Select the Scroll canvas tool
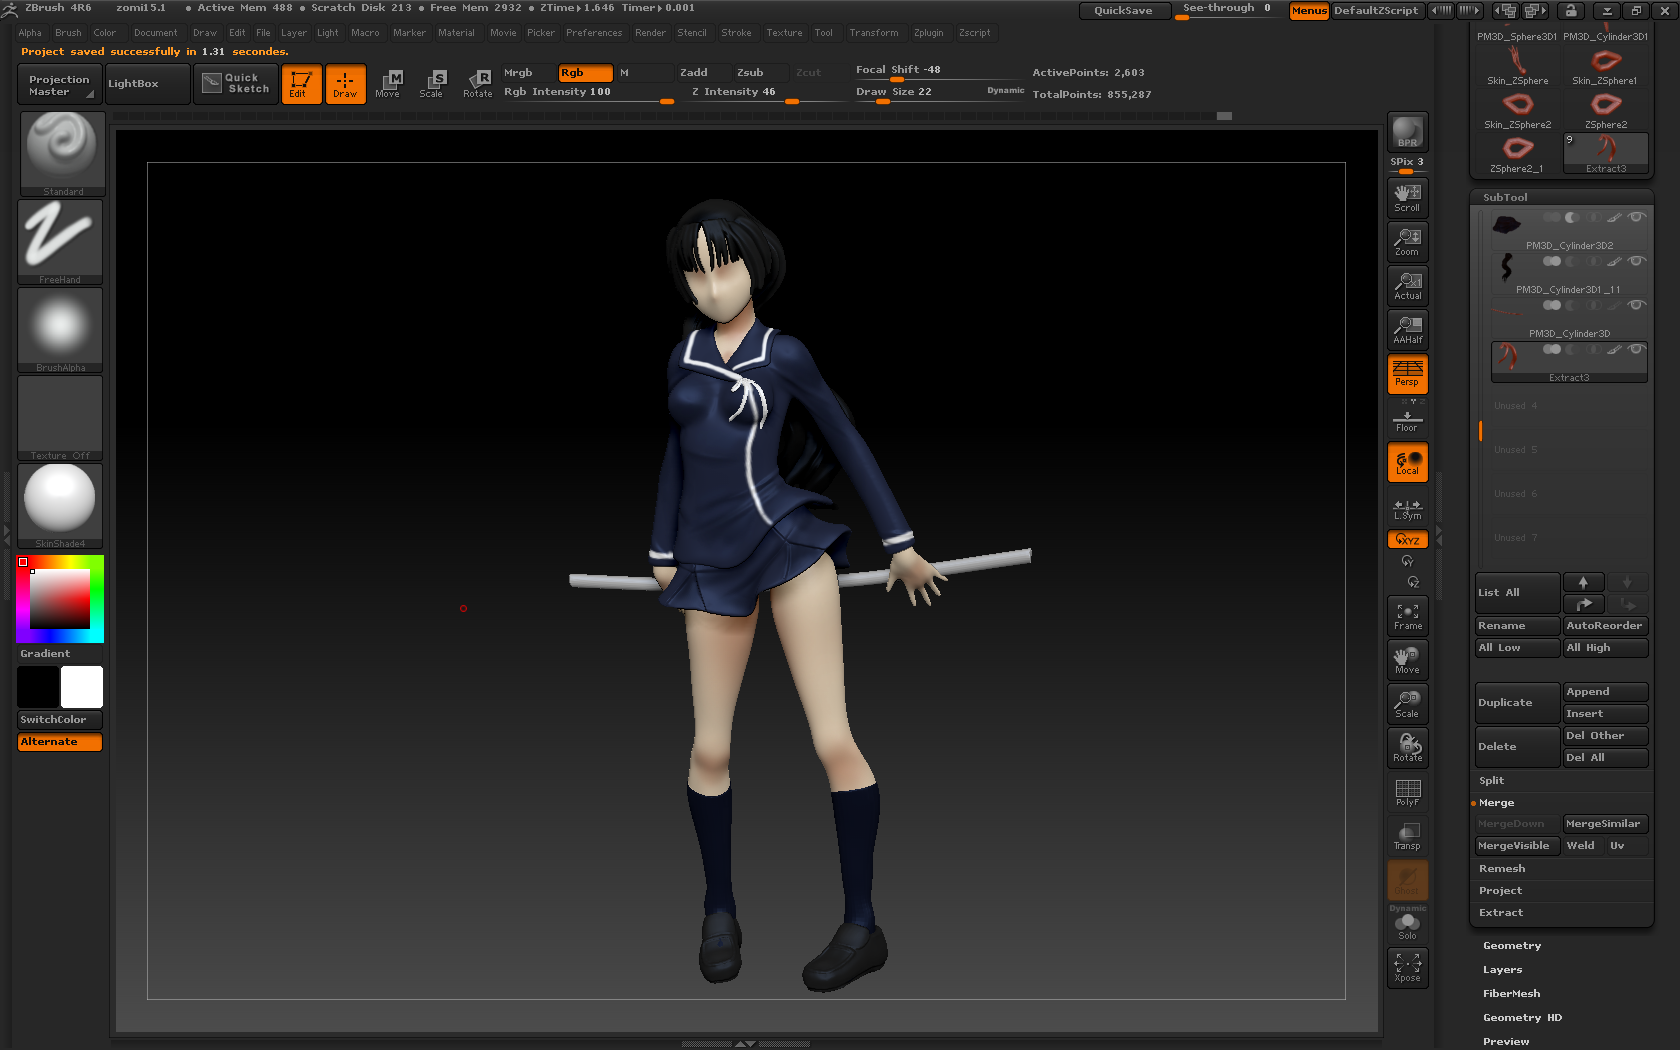 click(x=1407, y=198)
